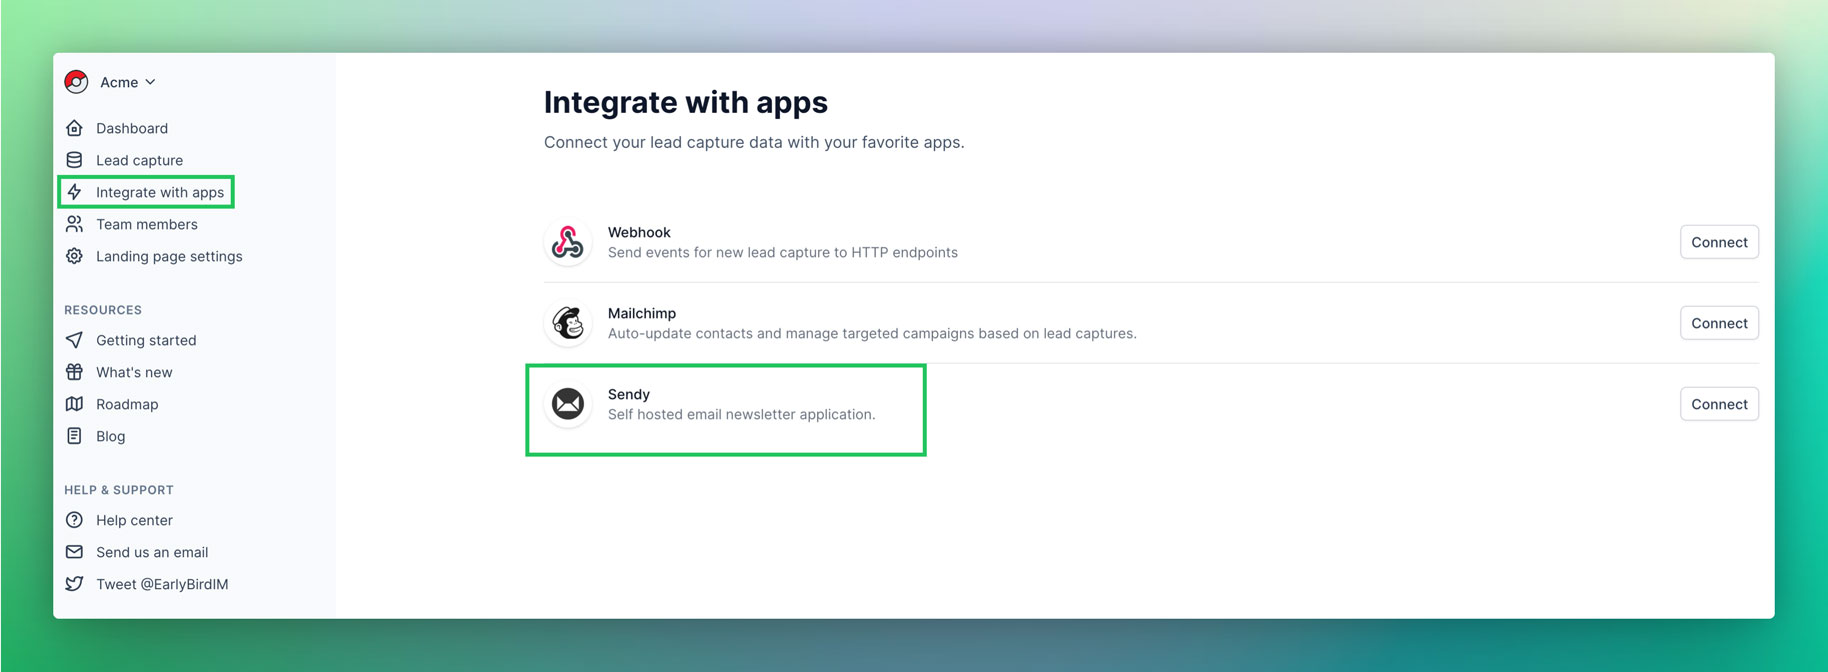
Task: Click the Webhook logo icon
Action: (x=568, y=242)
